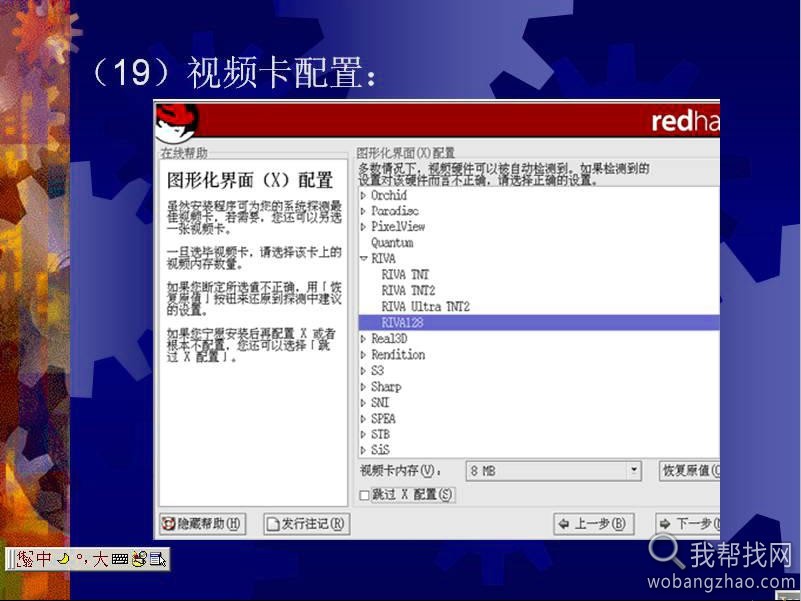Go back with 上一步(B) button
This screenshot has width=801, height=601.
click(x=594, y=524)
